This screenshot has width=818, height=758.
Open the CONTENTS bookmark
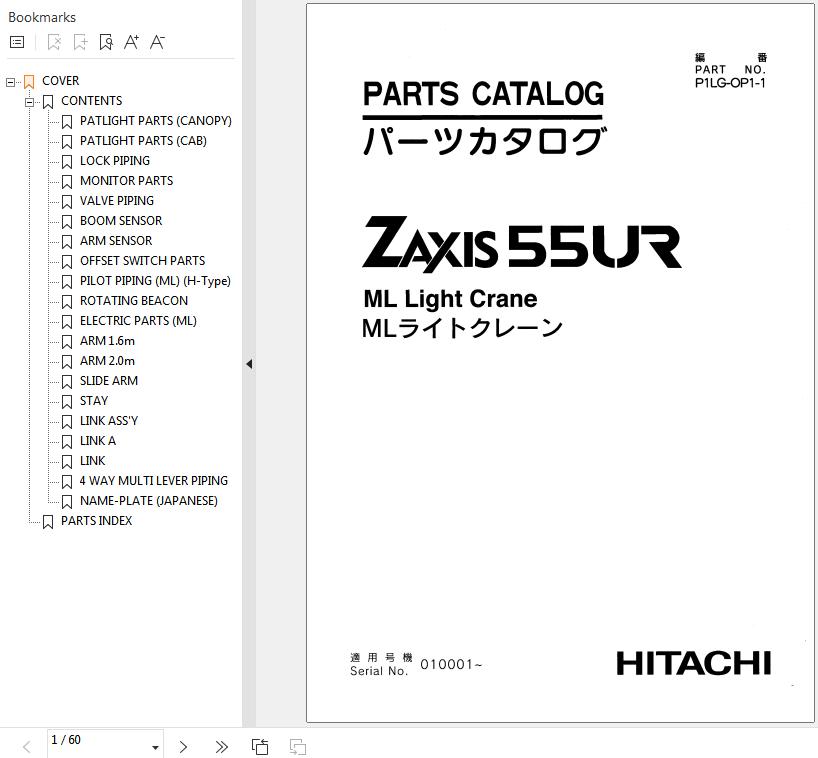tap(91, 101)
